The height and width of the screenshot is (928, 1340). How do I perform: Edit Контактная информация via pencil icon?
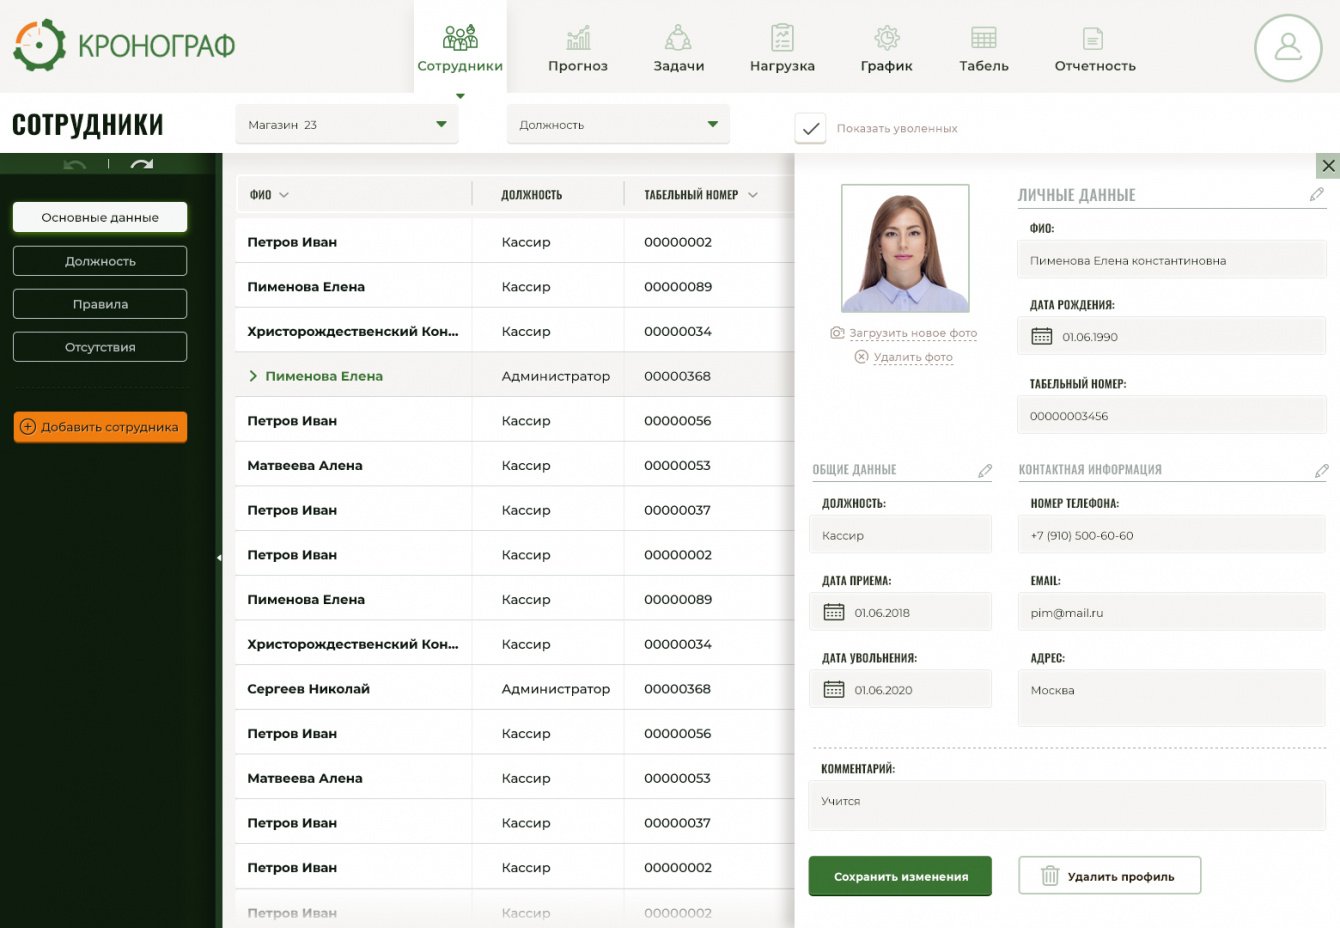pyautogui.click(x=1321, y=470)
